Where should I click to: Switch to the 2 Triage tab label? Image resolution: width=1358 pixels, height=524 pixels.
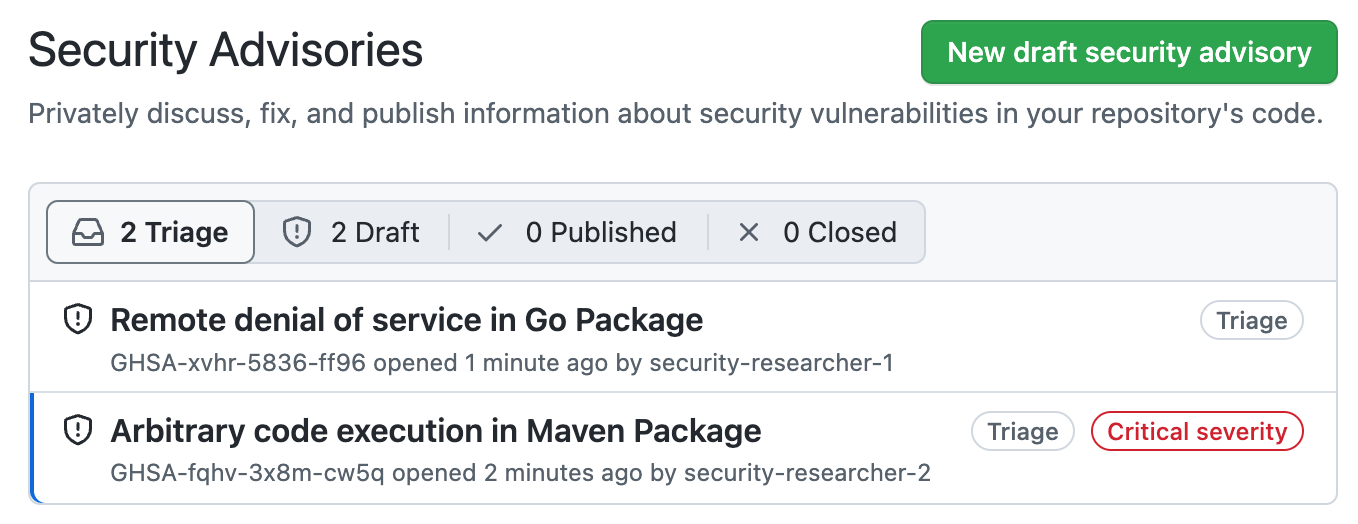(174, 233)
